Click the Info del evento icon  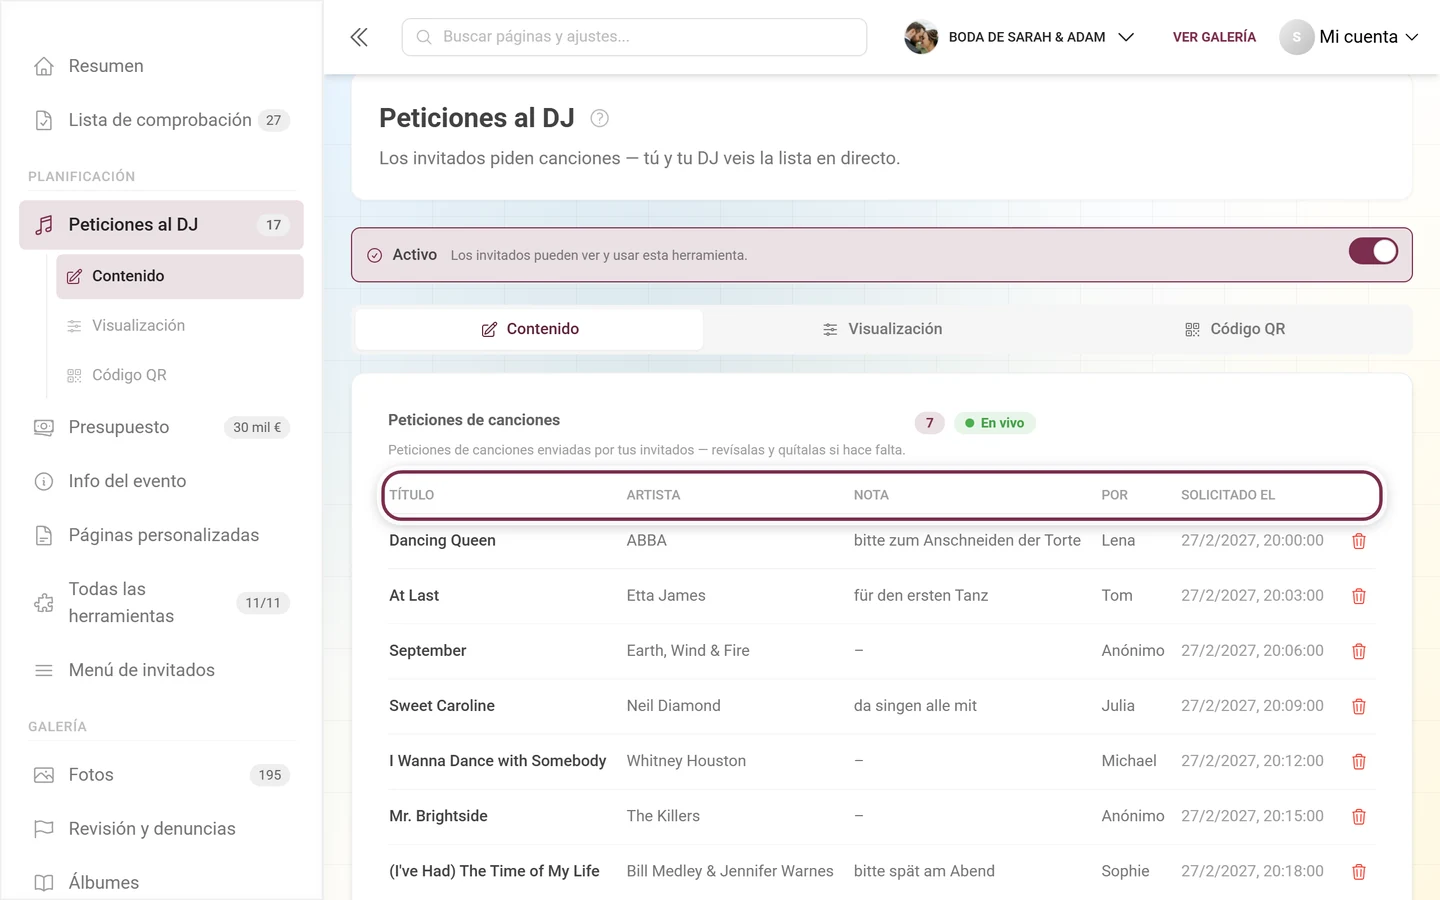[x=44, y=481]
